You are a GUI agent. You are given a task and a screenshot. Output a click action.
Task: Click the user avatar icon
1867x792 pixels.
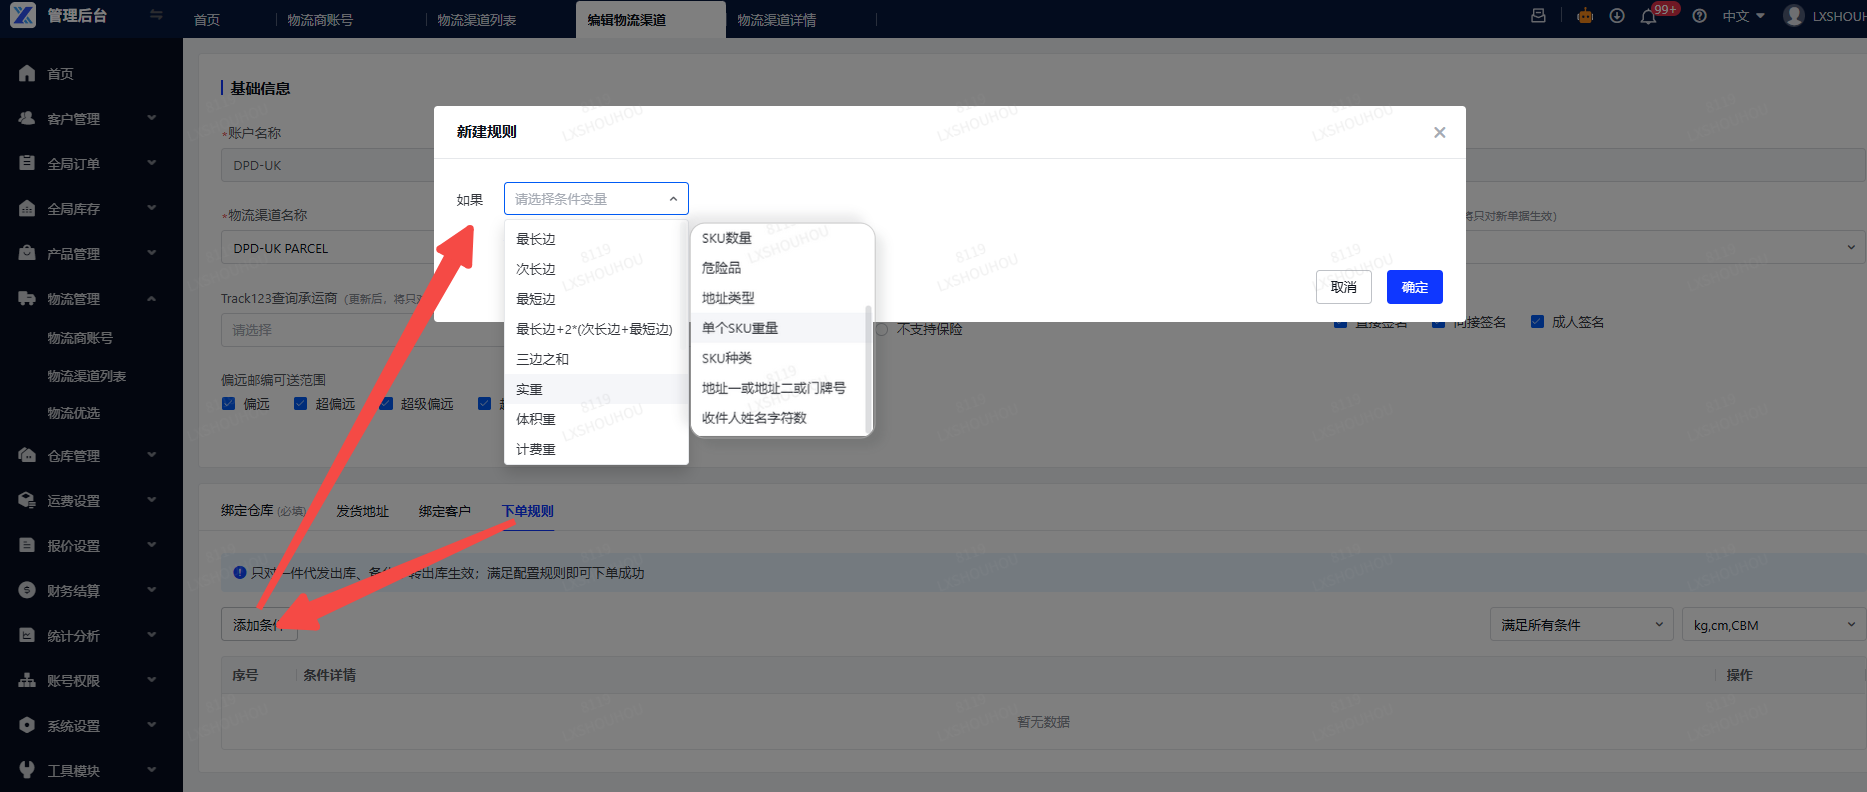[1794, 16]
